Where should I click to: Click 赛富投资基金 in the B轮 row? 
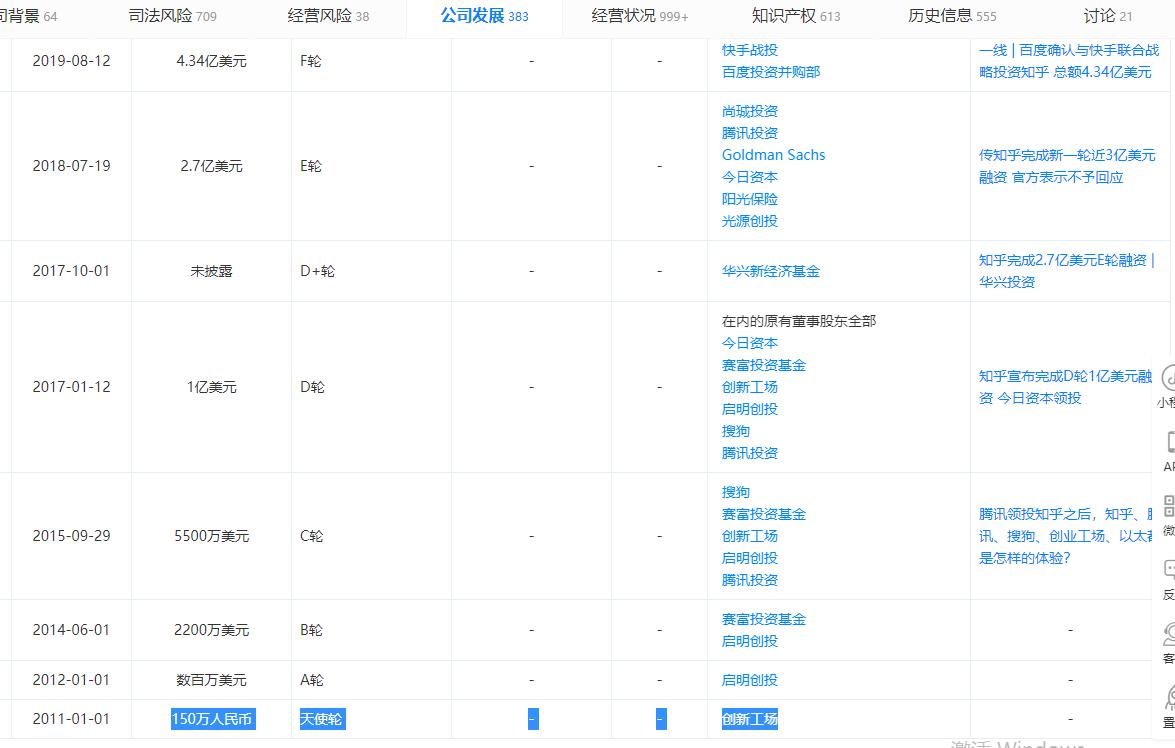click(x=764, y=620)
